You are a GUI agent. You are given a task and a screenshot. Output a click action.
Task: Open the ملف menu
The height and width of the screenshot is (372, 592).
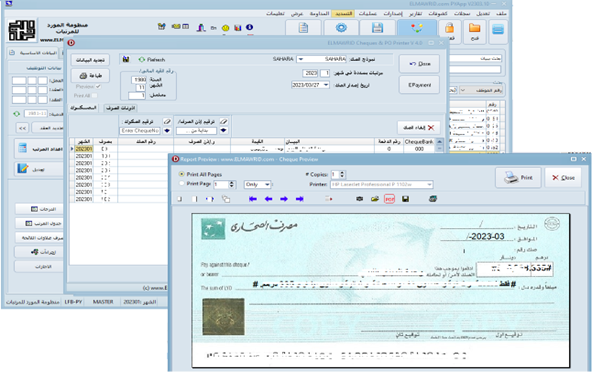(x=501, y=14)
